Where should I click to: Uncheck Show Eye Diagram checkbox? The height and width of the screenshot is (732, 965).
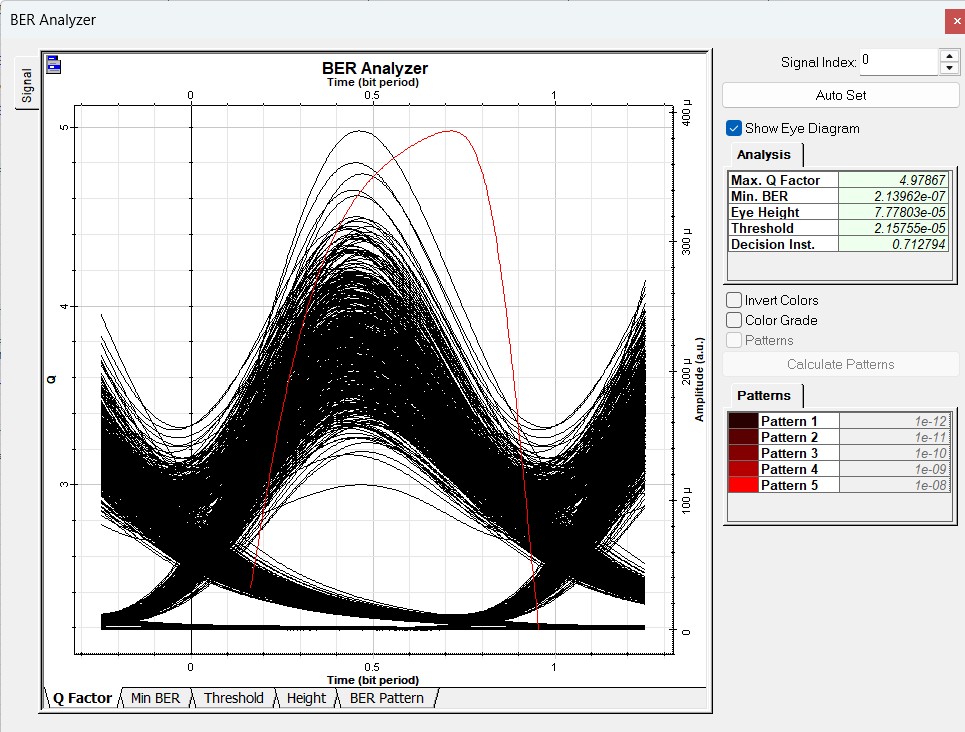point(735,128)
